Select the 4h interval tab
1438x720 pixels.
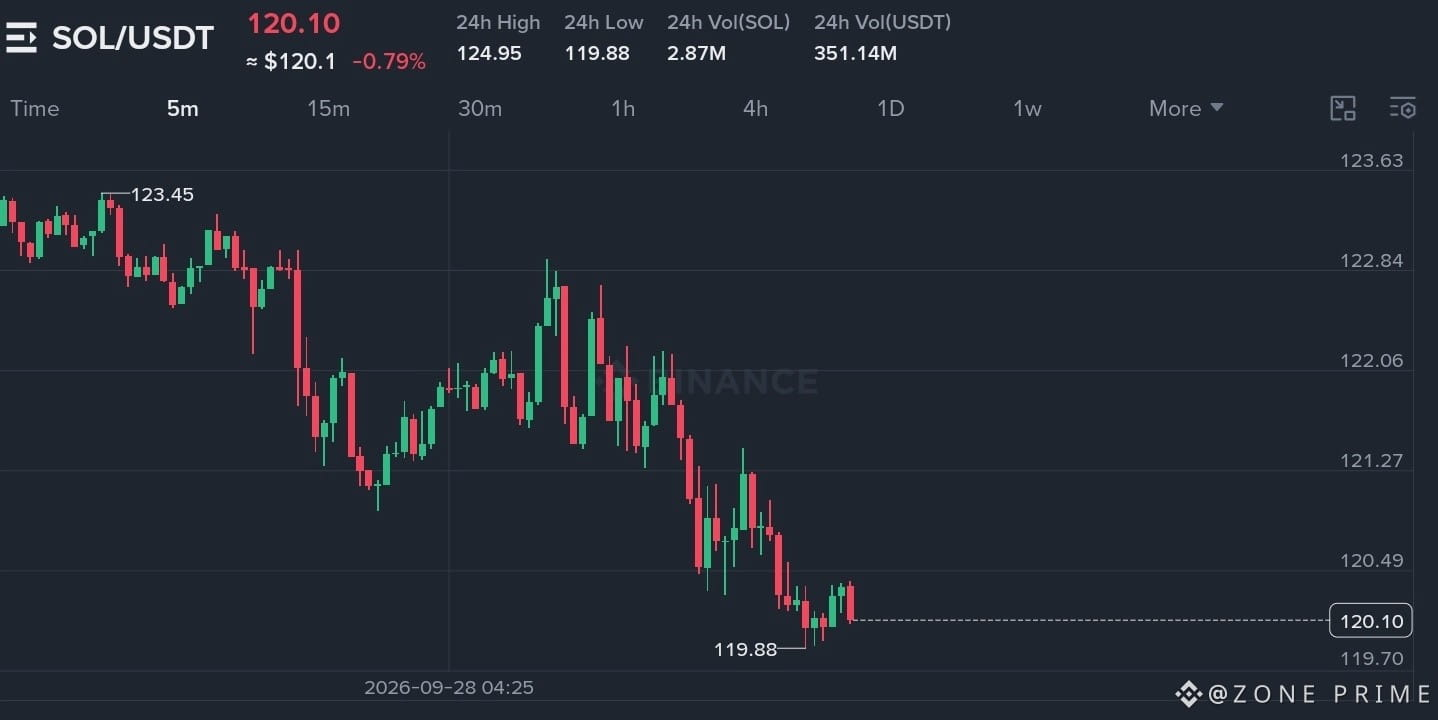click(x=756, y=108)
